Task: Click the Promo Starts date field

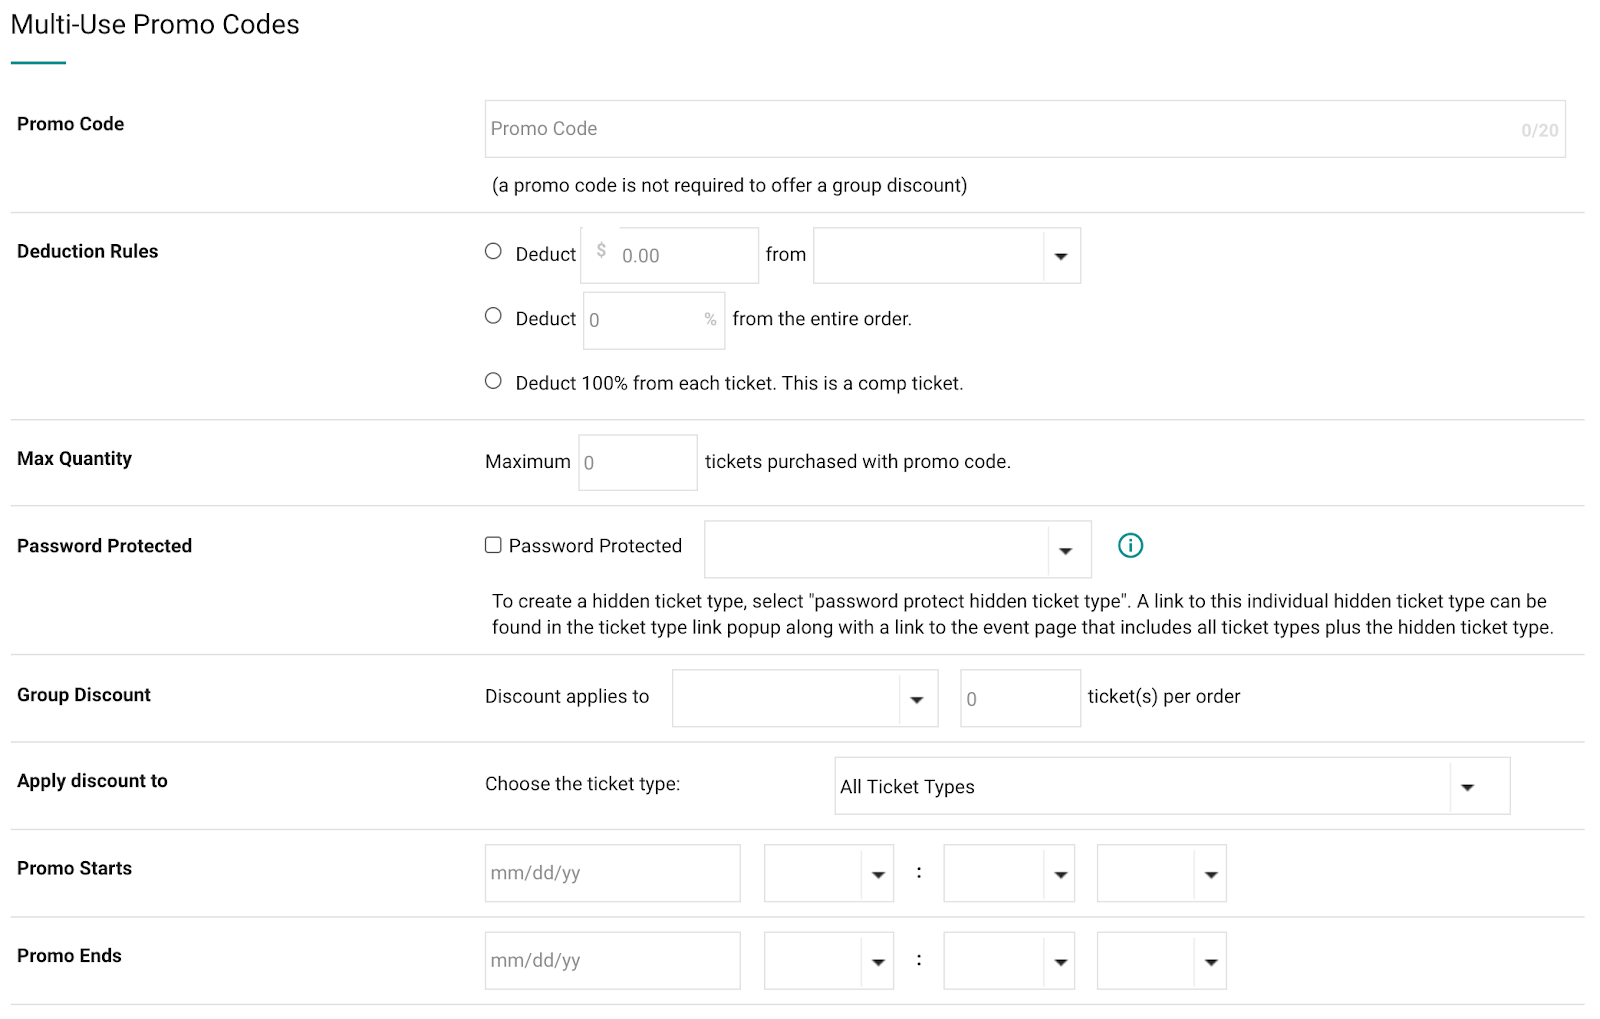Action: point(612,873)
